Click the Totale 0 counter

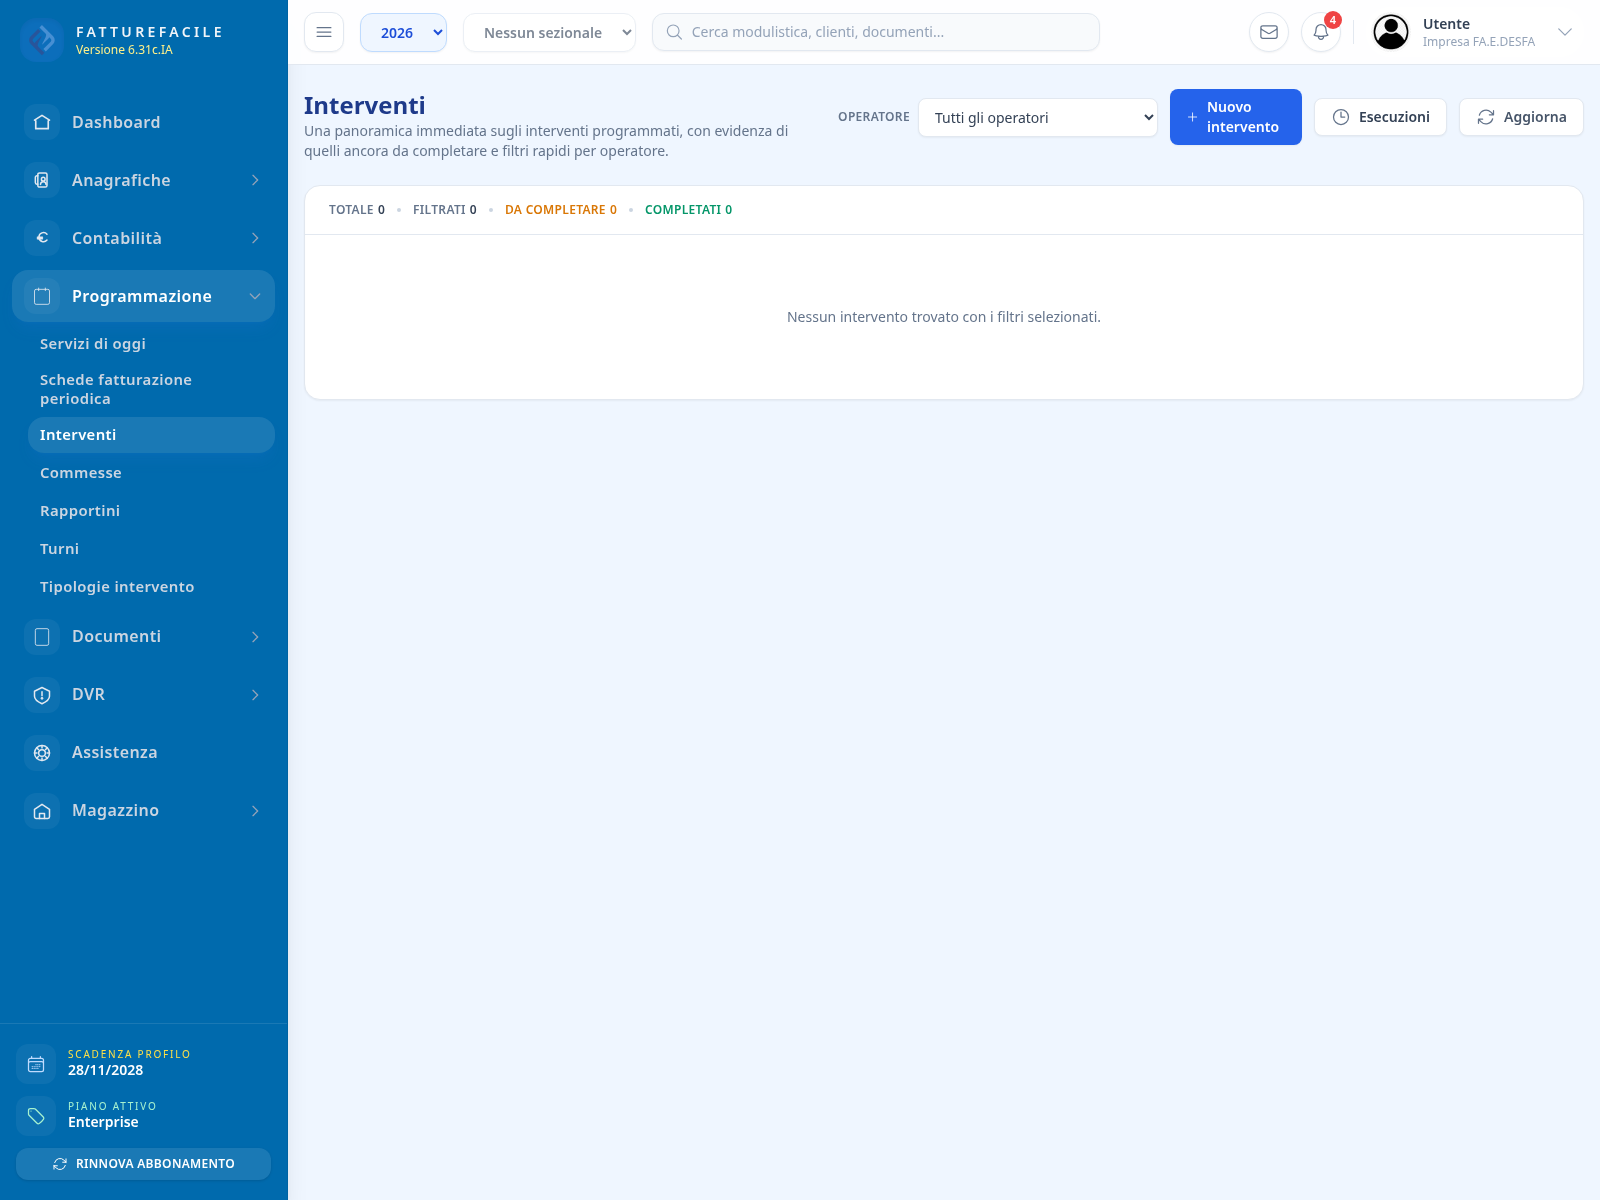click(357, 210)
